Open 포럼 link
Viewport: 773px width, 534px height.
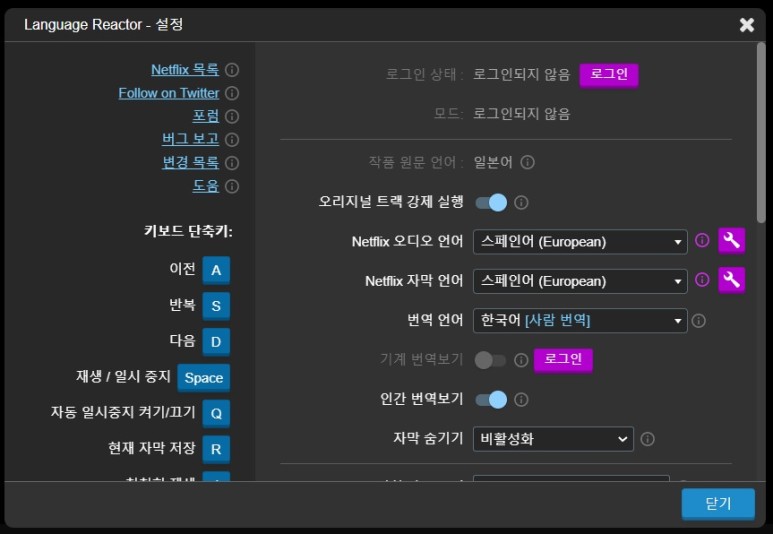click(206, 116)
